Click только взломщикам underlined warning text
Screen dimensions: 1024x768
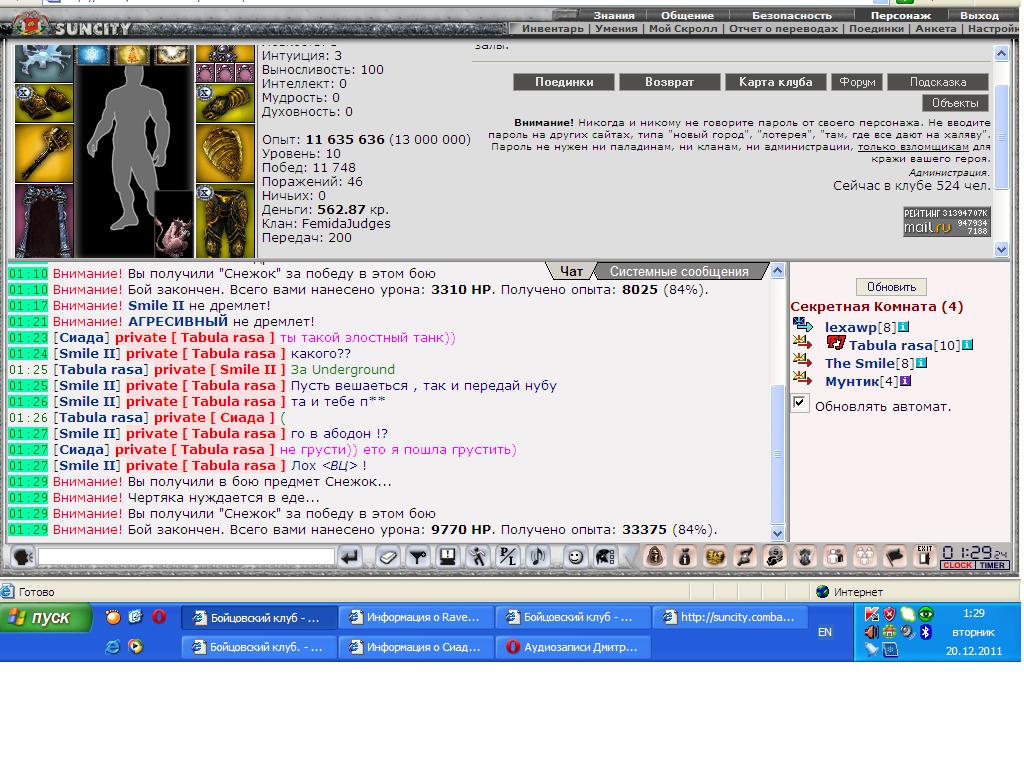[914, 146]
